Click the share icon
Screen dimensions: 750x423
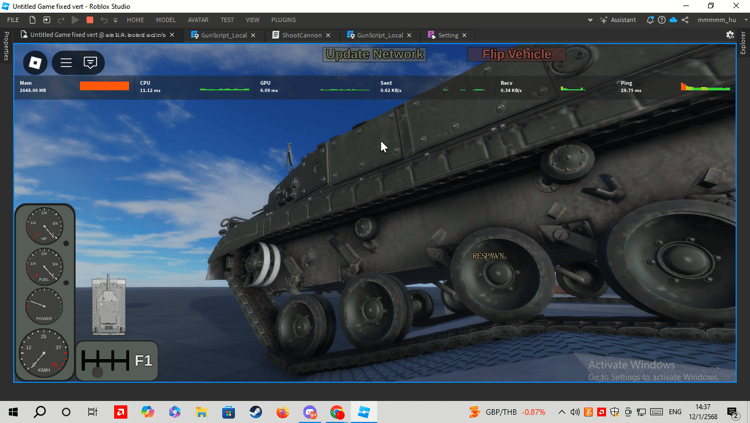(685, 20)
